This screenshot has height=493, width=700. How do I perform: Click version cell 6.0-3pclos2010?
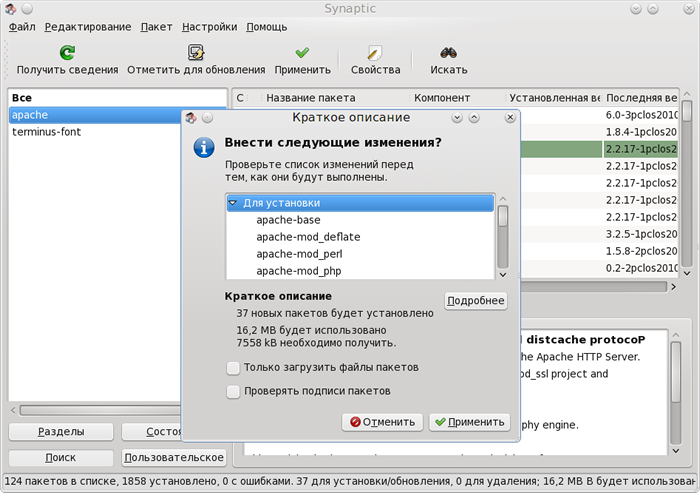point(641,115)
